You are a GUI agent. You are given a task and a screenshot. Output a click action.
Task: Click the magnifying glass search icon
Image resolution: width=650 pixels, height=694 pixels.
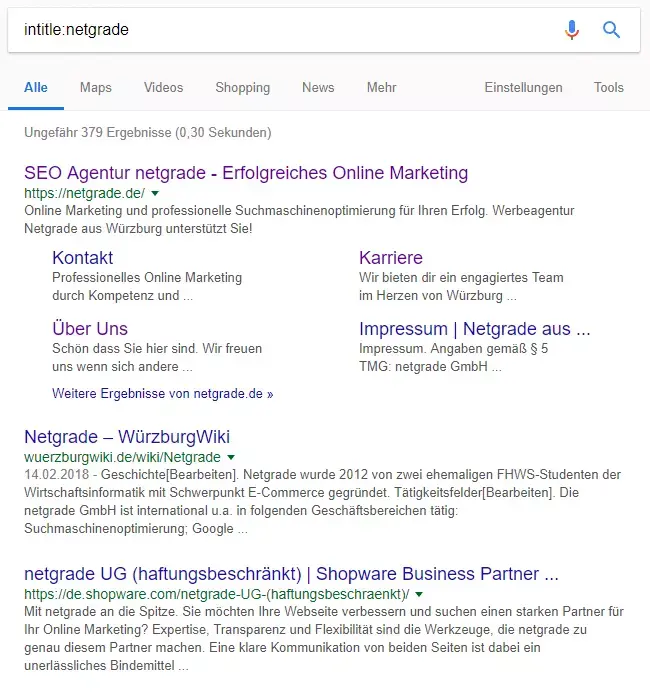coord(611,30)
